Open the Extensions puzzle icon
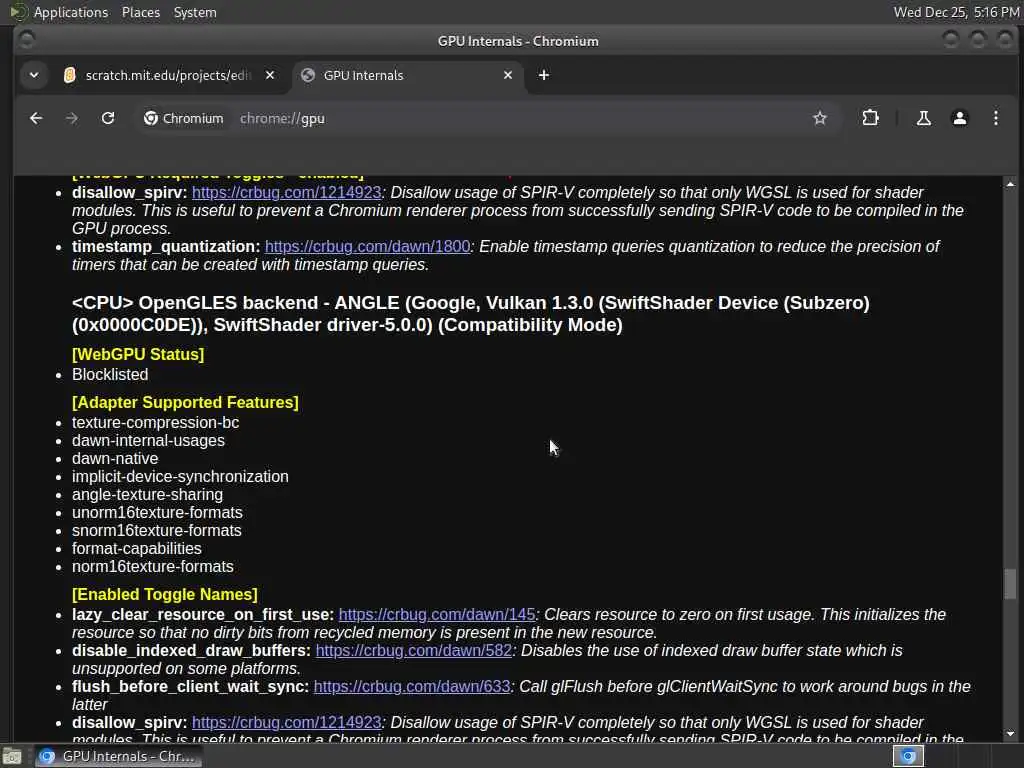The image size is (1024, 768). click(x=870, y=118)
